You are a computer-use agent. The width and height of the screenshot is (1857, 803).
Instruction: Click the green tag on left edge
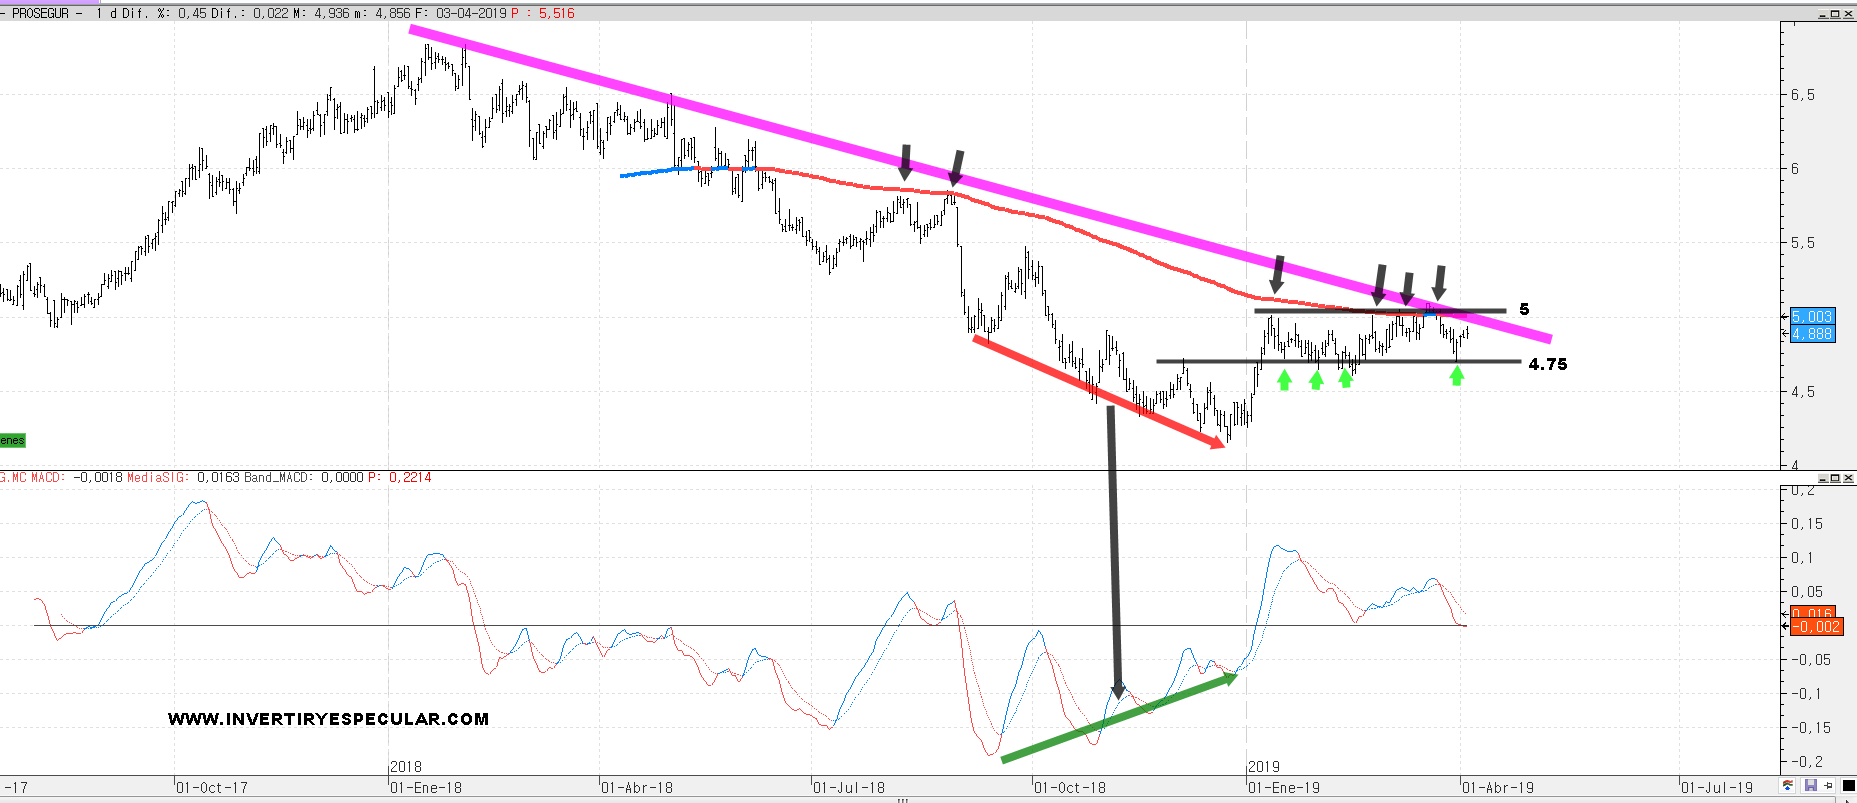click(12, 440)
